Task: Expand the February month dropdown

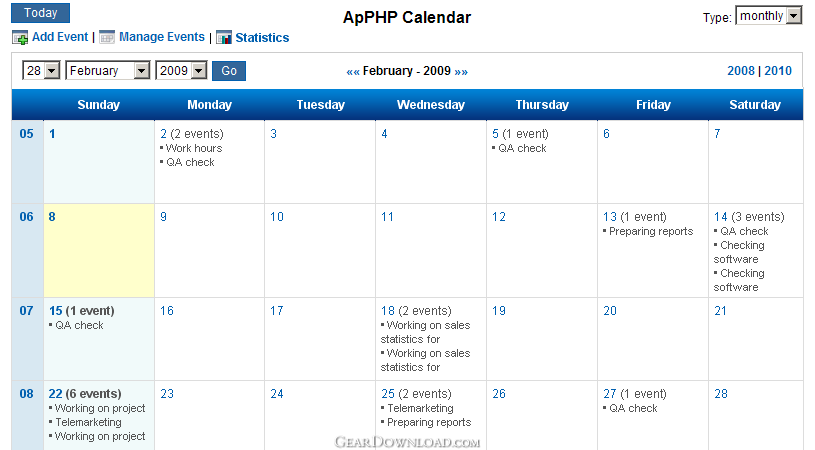Action: (108, 71)
